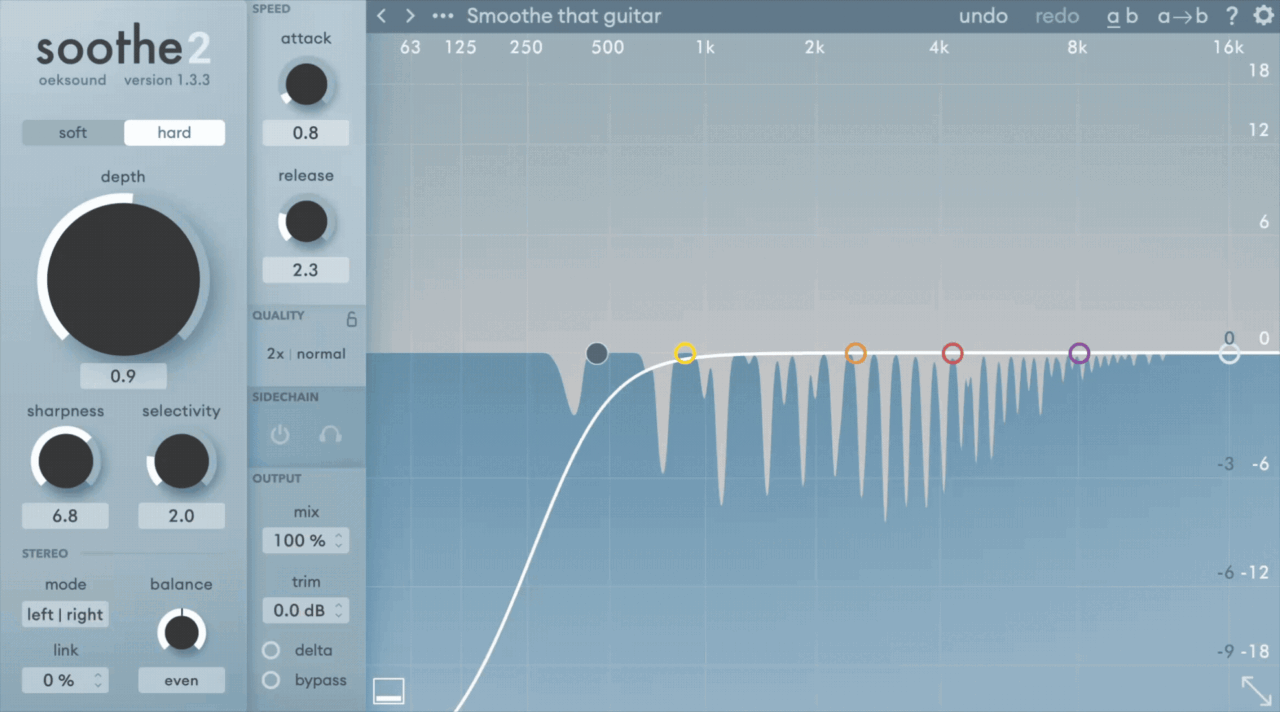The width and height of the screenshot is (1280, 712).
Task: Click the spectrum display toggle icon at bottom
Action: tap(389, 690)
